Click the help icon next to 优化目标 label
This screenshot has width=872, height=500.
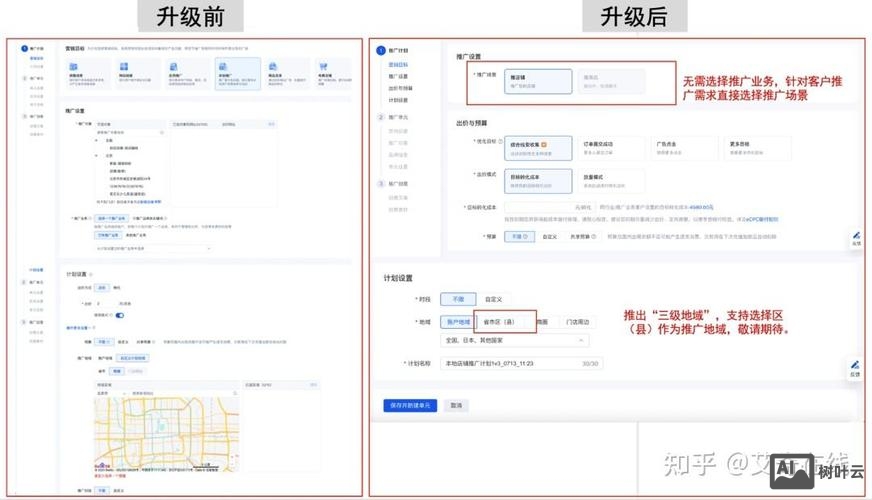tap(500, 141)
